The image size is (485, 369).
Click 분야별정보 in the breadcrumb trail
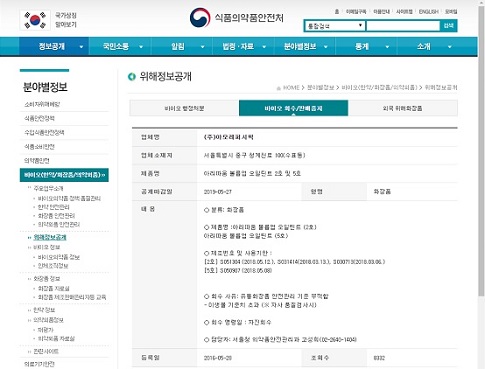[x=320, y=88]
